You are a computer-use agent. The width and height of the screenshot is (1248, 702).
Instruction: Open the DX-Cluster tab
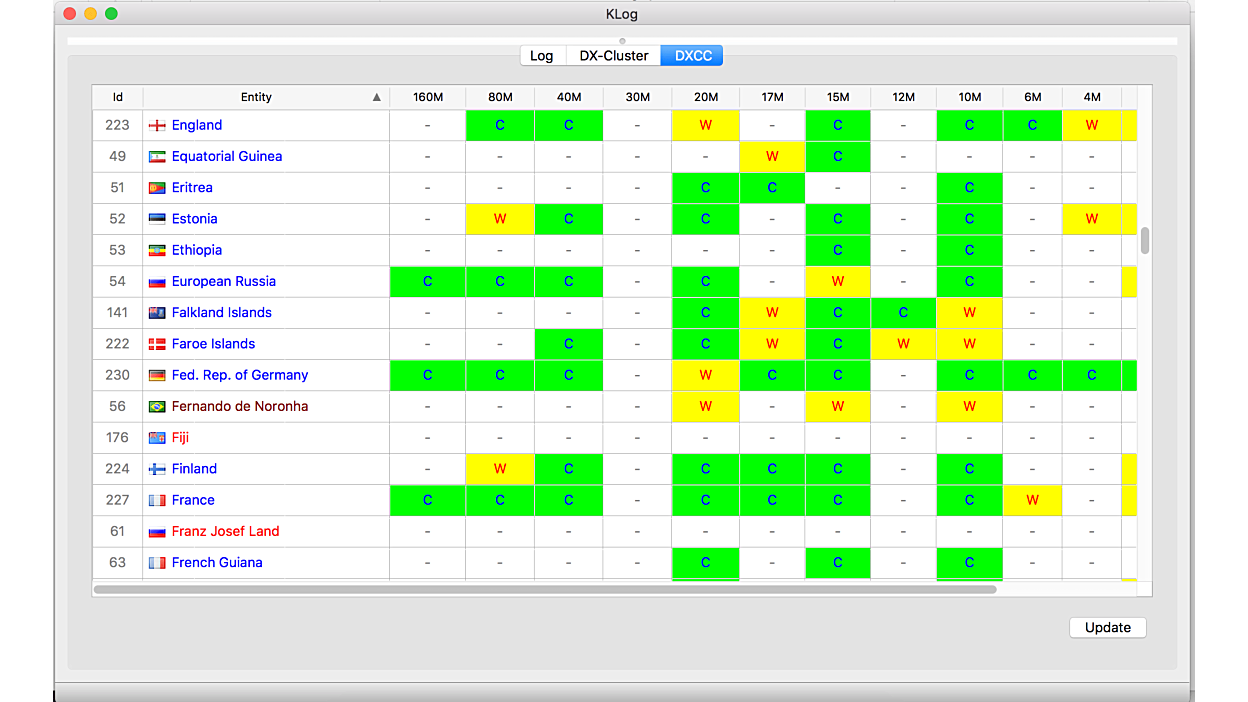(614, 56)
